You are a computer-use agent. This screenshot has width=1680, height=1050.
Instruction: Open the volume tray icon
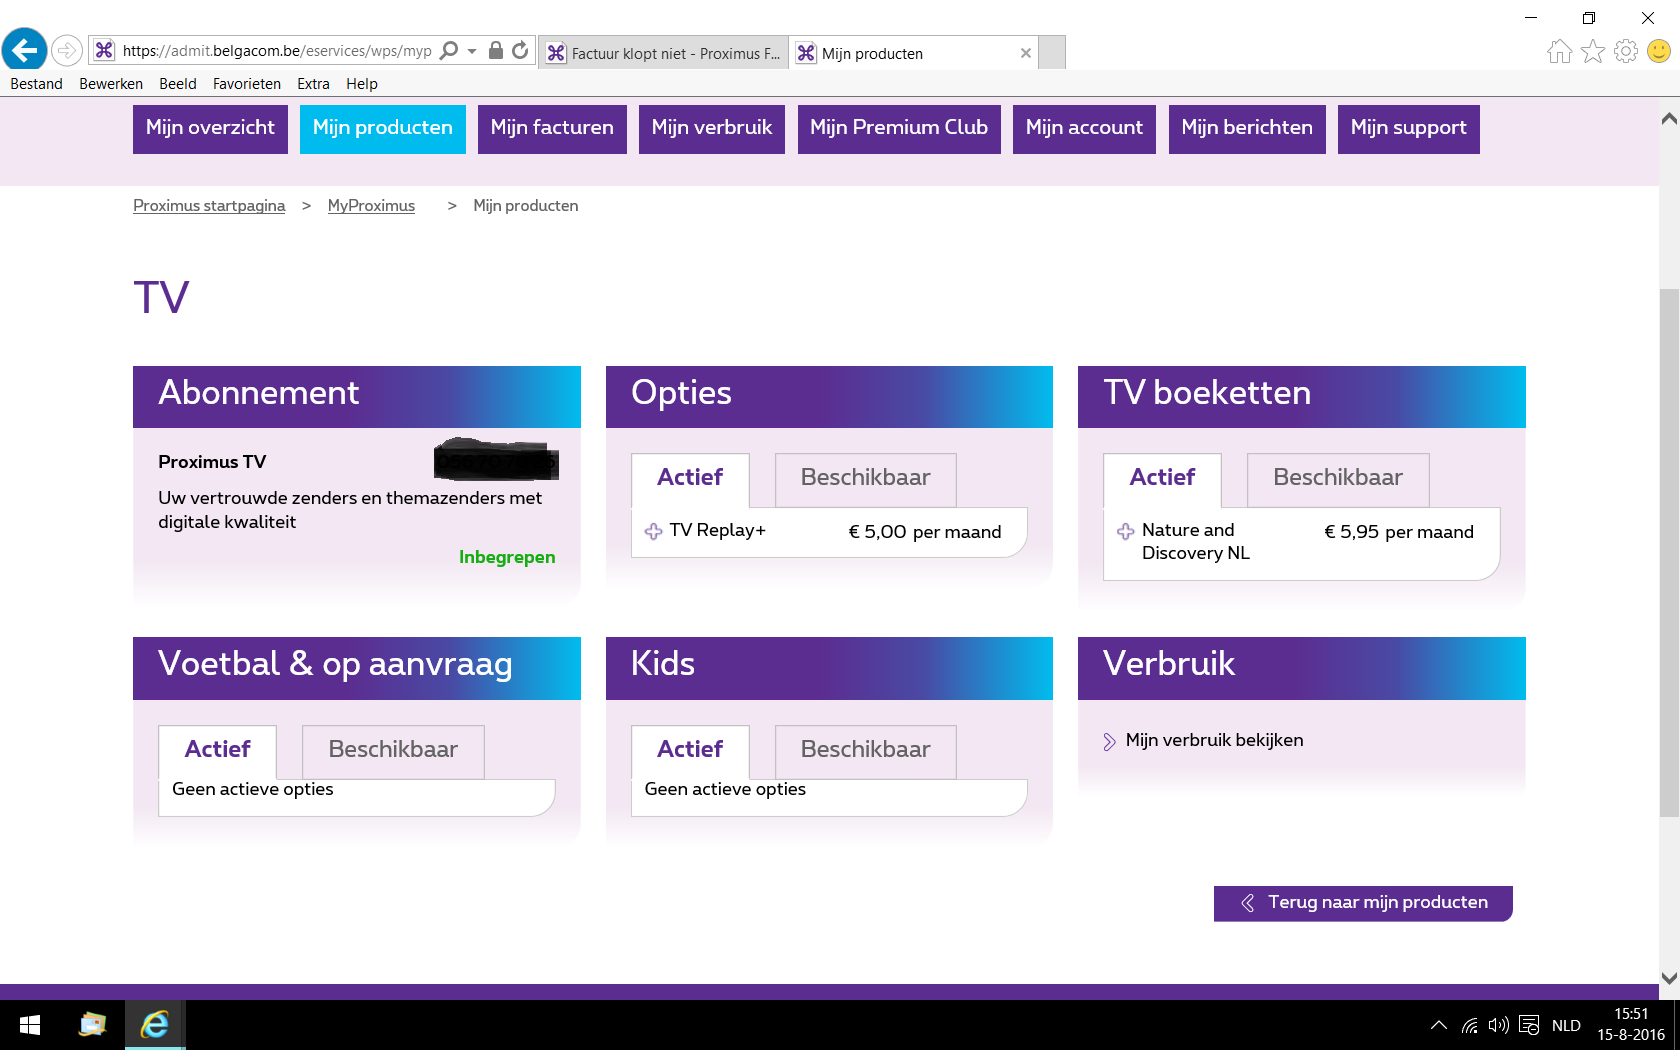pos(1498,1025)
